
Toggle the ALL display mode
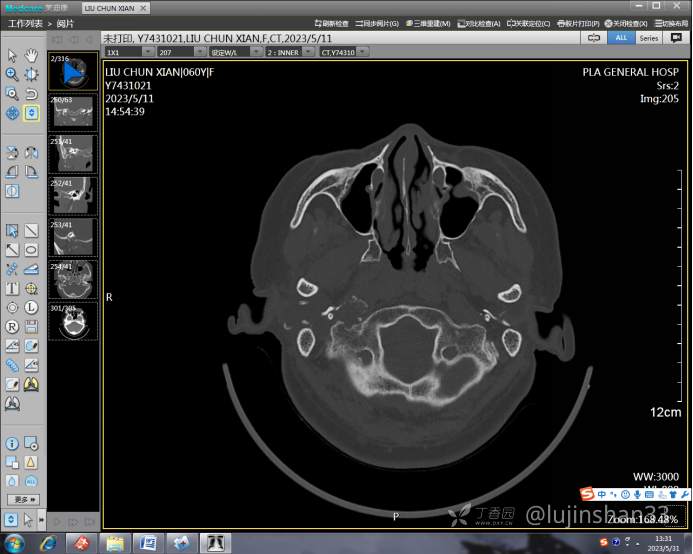pyautogui.click(x=621, y=37)
